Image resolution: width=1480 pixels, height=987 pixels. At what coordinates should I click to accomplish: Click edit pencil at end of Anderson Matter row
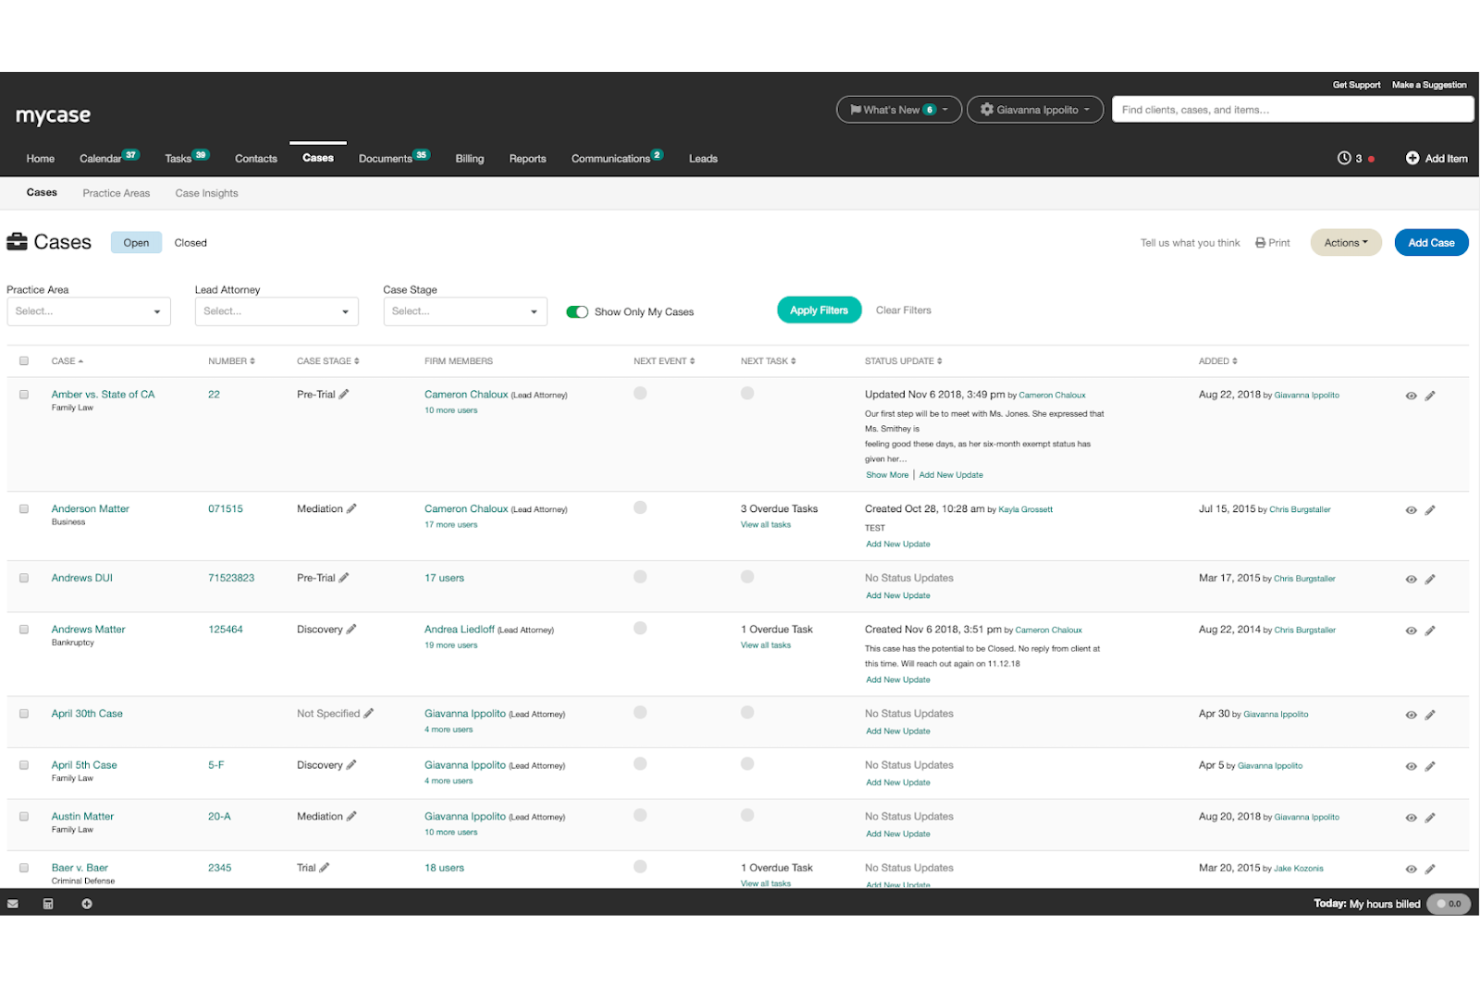coord(1430,510)
